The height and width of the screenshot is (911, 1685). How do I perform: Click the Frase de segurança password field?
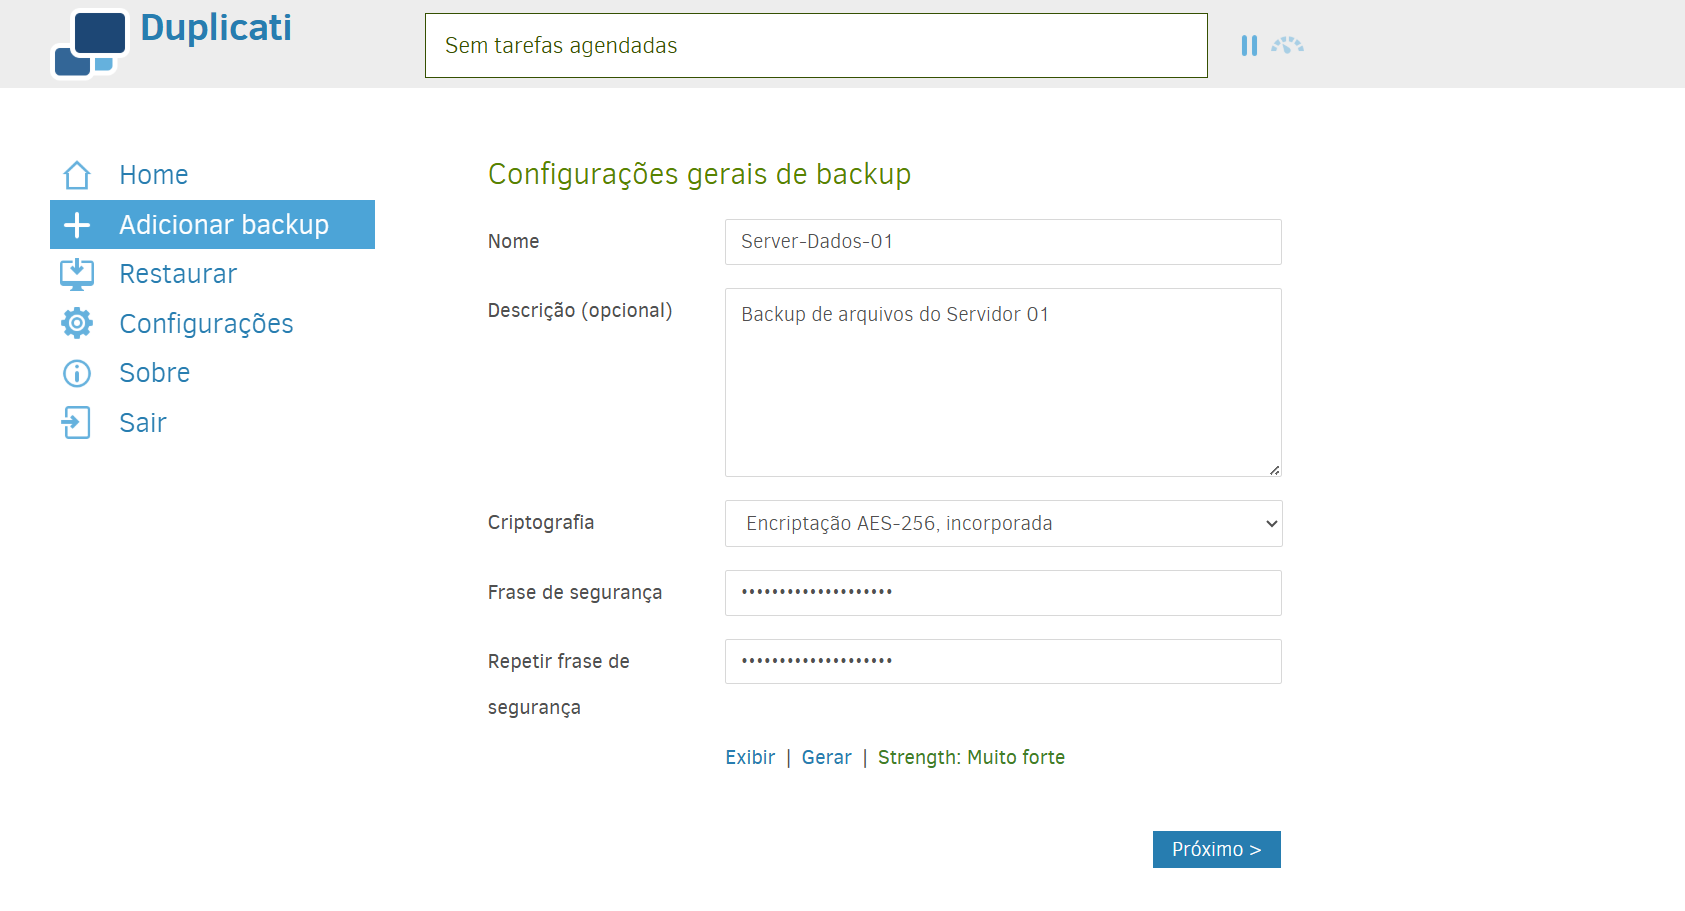(x=1003, y=593)
